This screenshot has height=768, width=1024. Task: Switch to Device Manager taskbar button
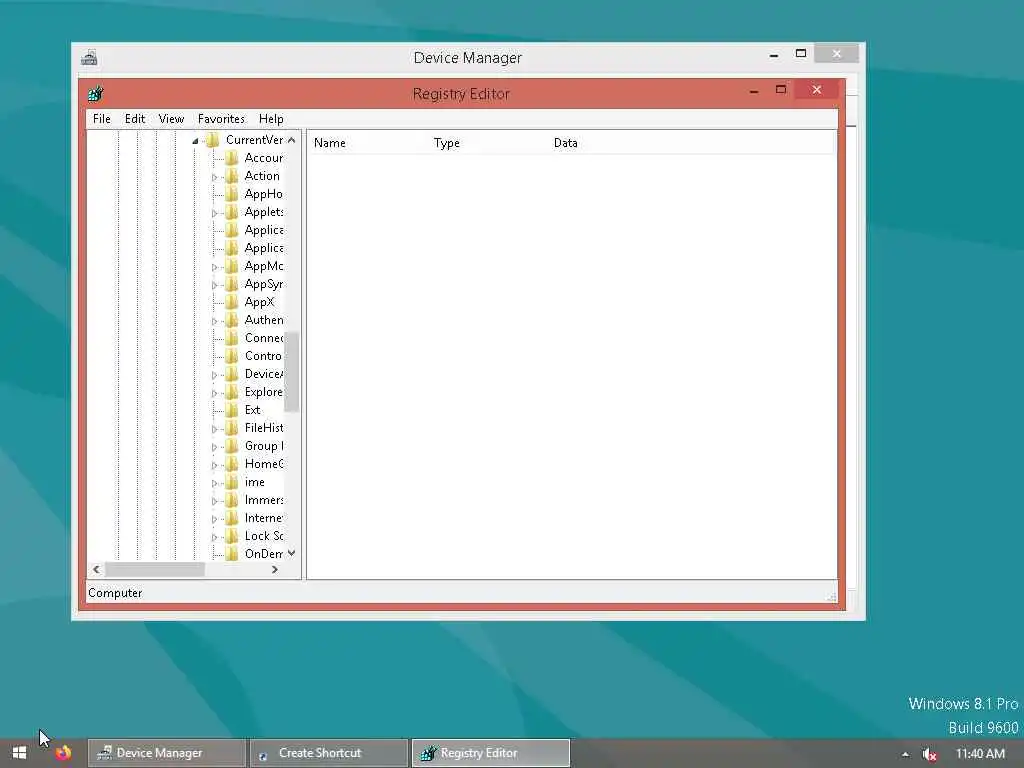167,753
